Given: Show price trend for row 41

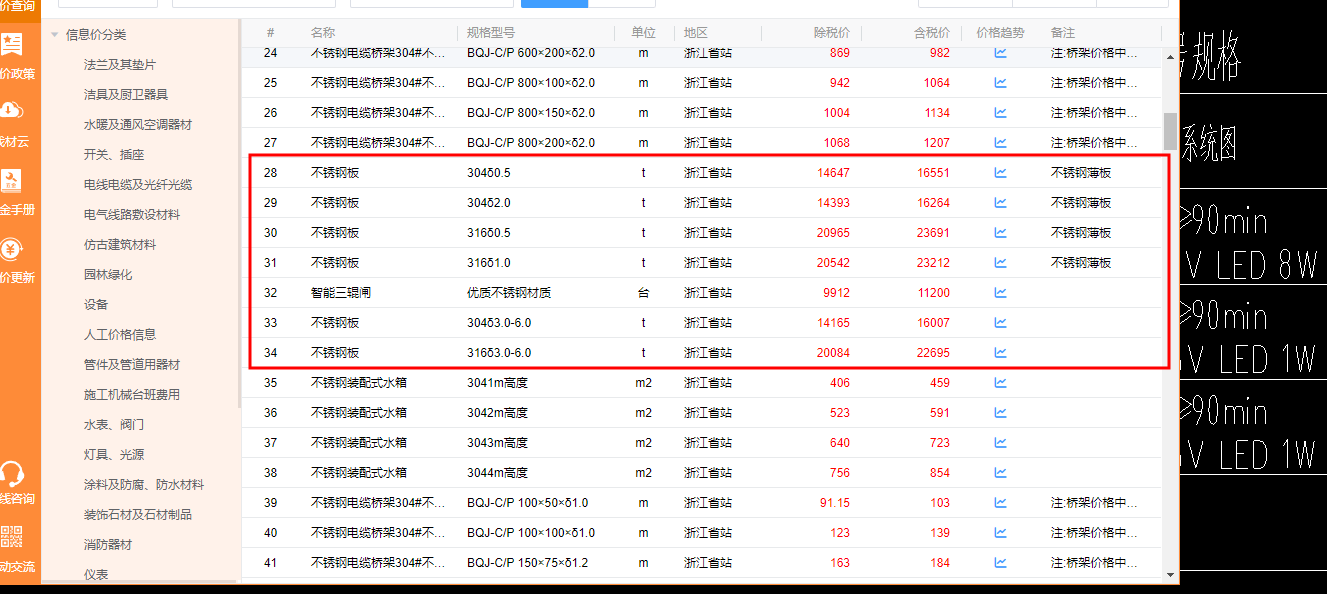Looking at the screenshot, I should tap(1000, 563).
